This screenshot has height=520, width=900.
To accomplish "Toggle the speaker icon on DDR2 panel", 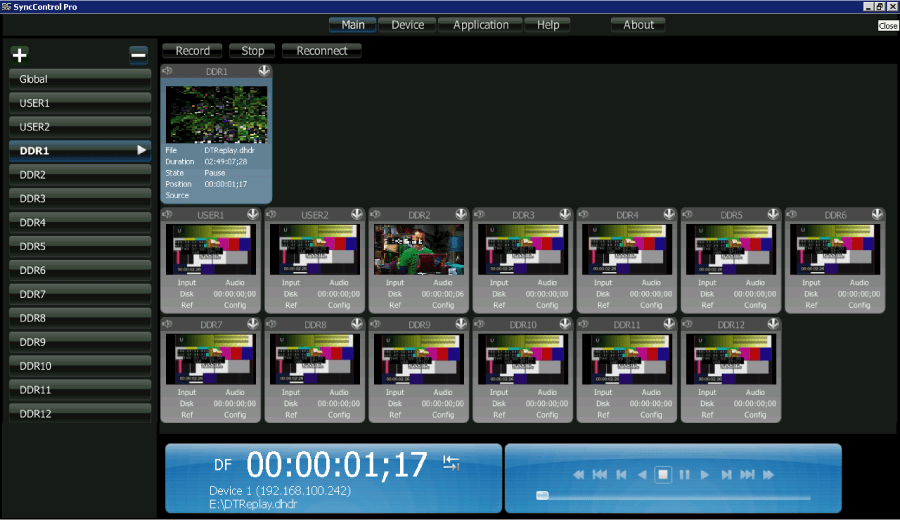I will [x=375, y=214].
